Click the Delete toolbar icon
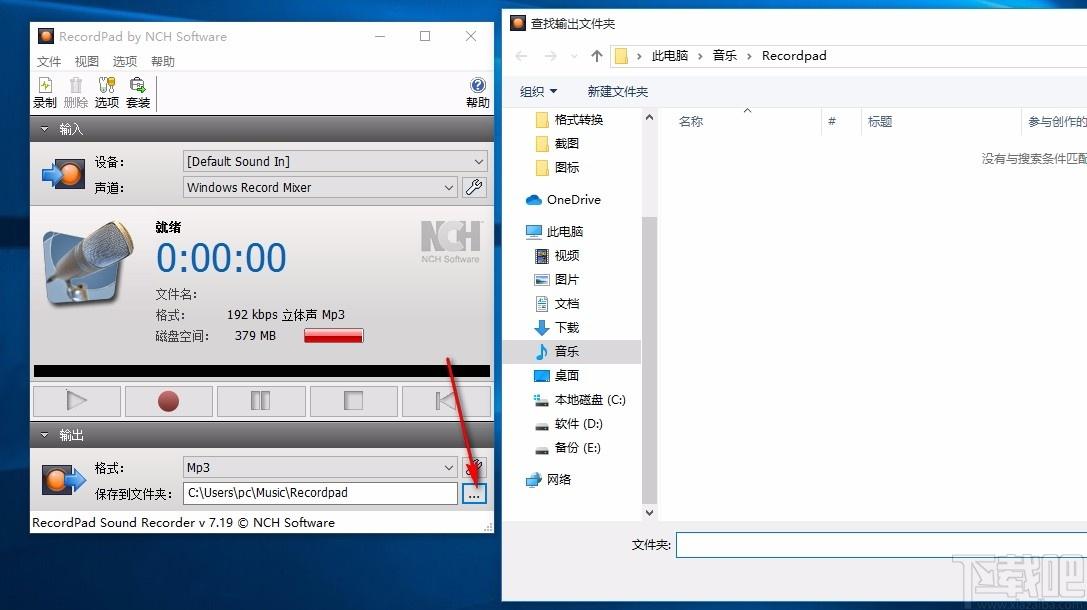Image resolution: width=1087 pixels, height=610 pixels. [76, 93]
